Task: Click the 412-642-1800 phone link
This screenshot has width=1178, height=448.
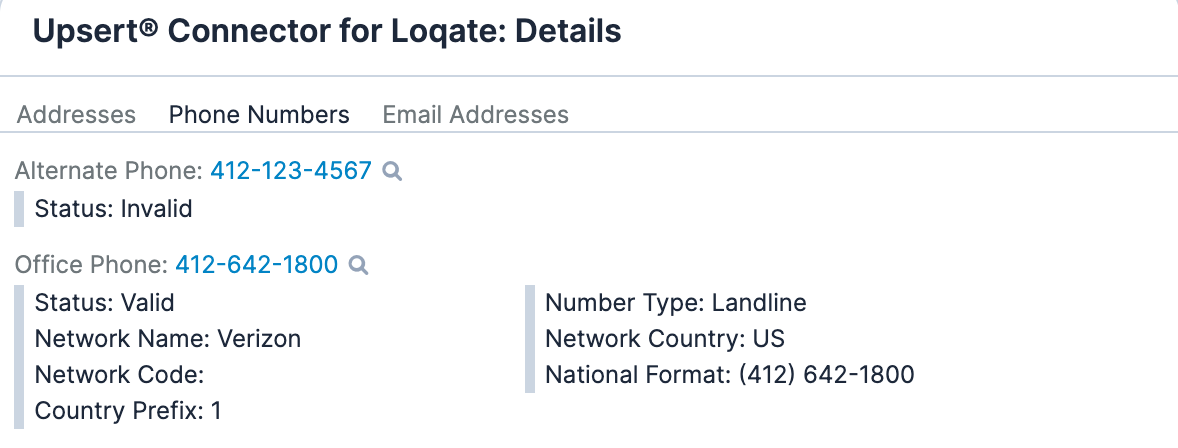Action: 257,265
